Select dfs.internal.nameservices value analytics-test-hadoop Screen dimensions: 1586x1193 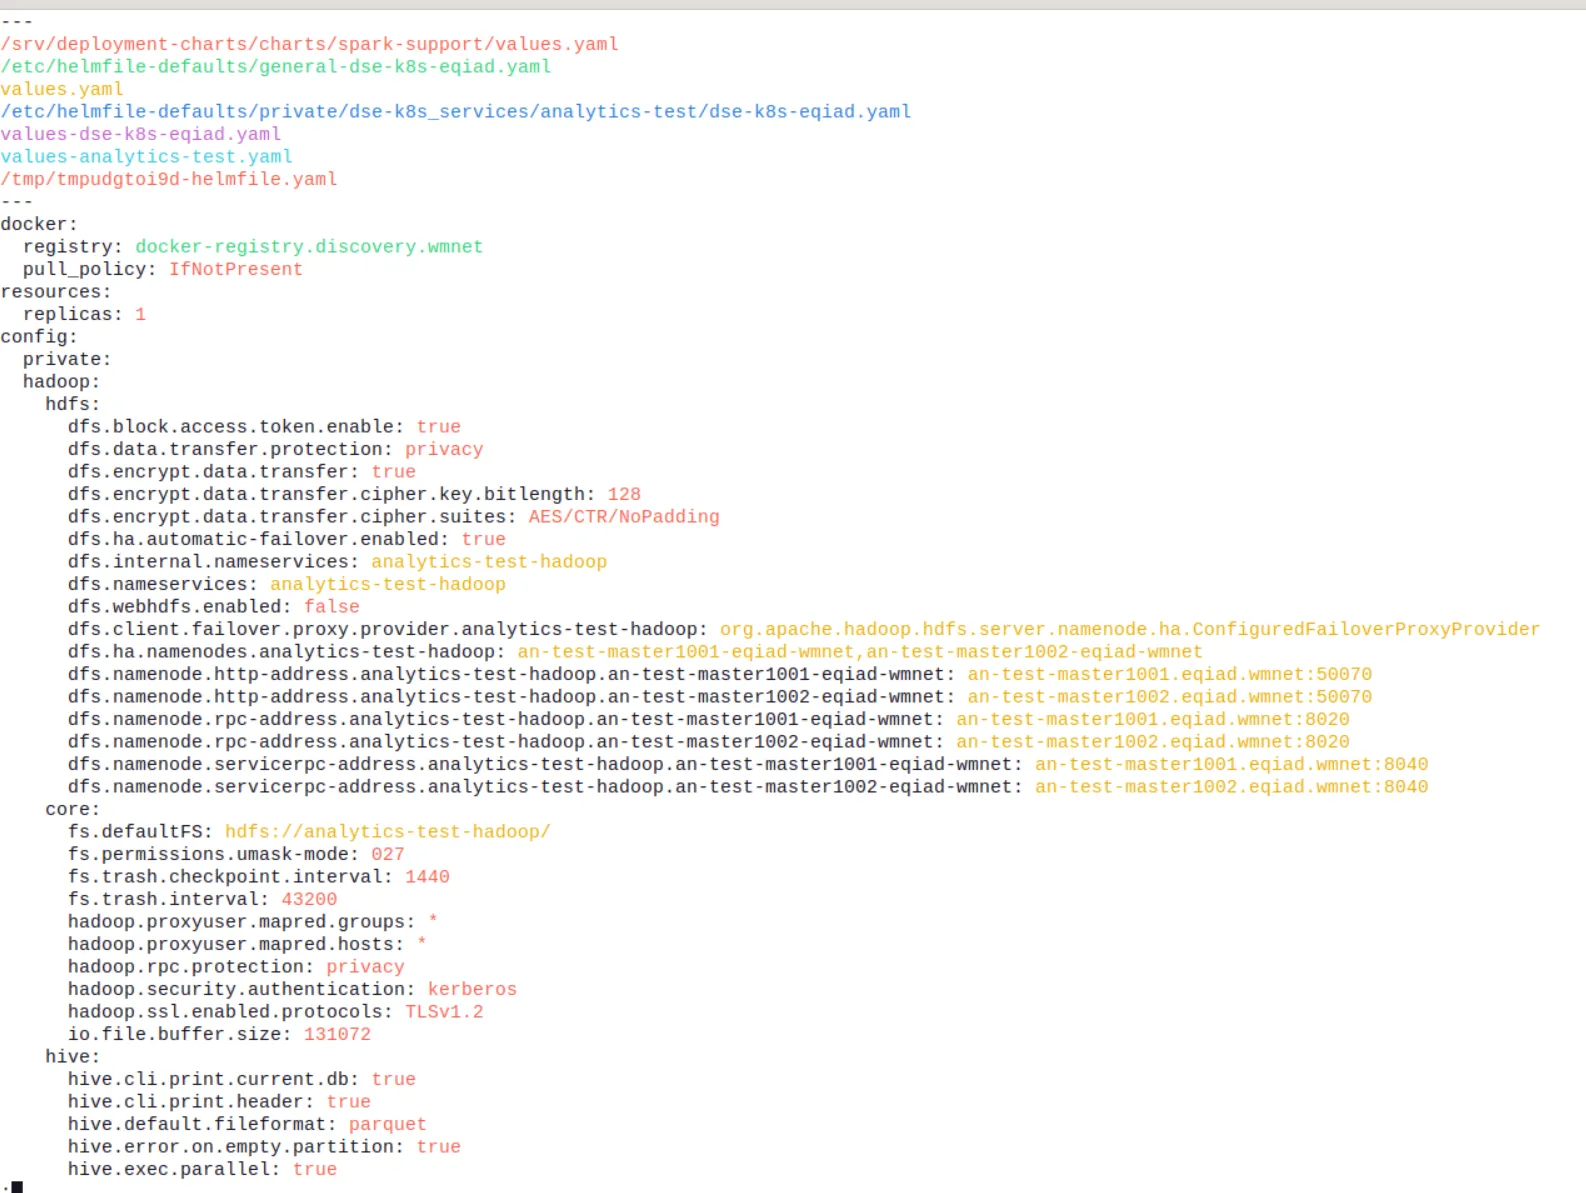click(x=489, y=561)
